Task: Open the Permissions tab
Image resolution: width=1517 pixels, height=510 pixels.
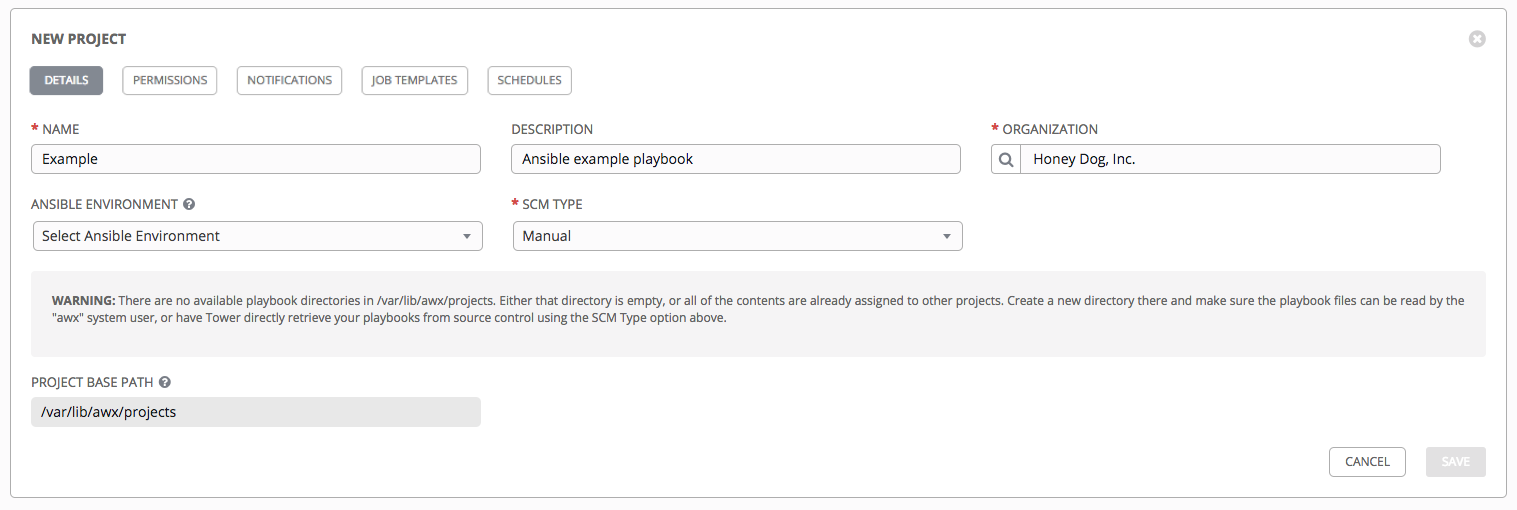Action: (x=170, y=80)
